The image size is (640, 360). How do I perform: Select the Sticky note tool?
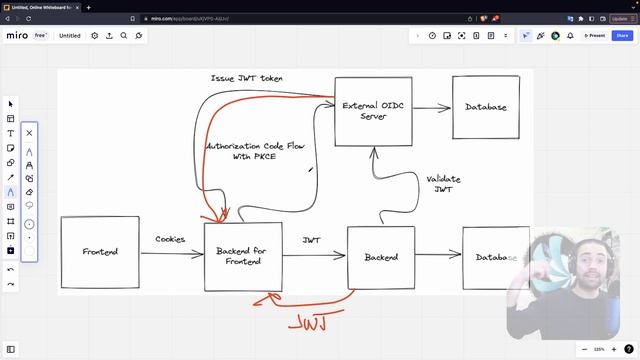(x=11, y=148)
